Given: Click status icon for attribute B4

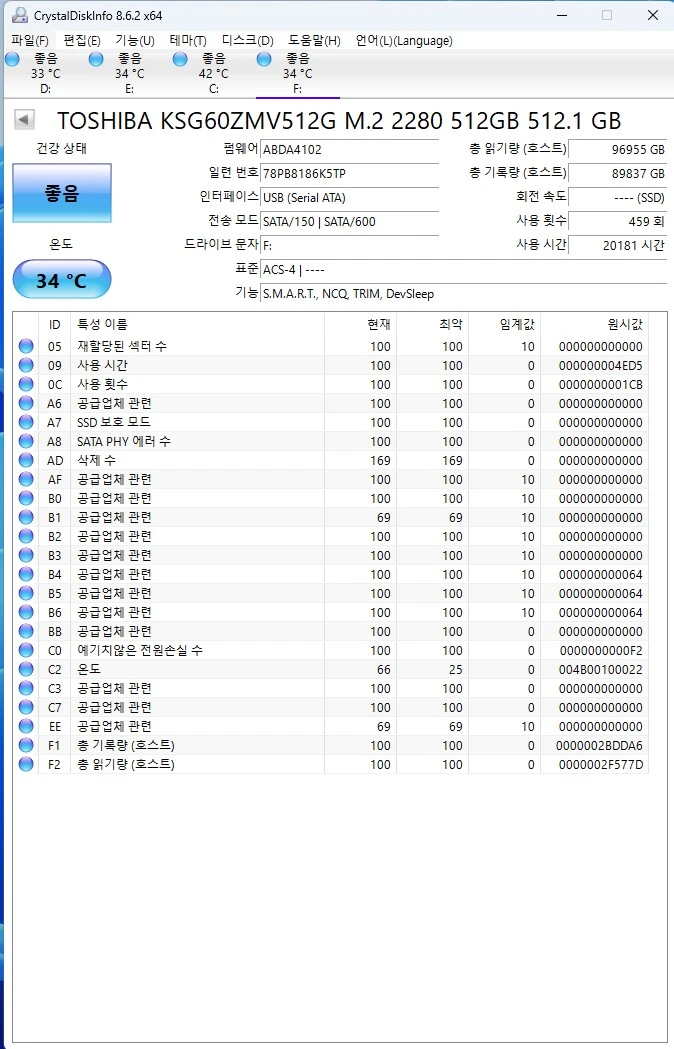Looking at the screenshot, I should pos(26,574).
